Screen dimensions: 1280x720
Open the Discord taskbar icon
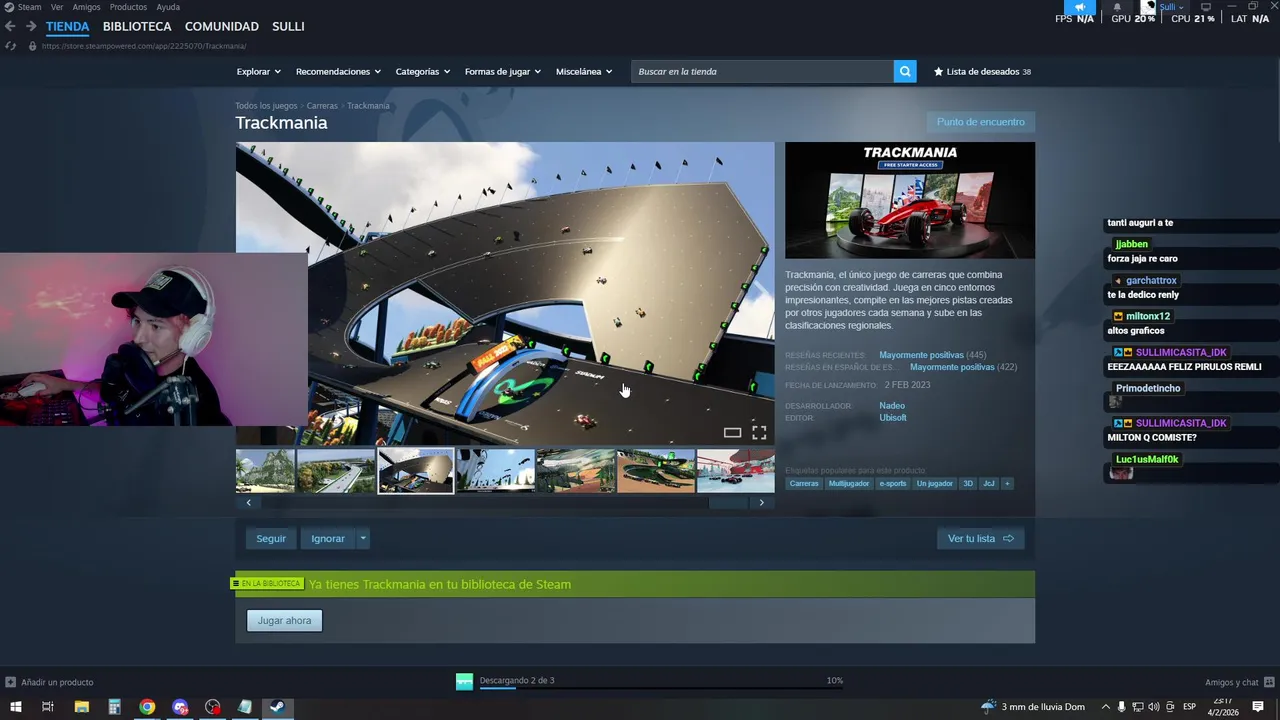pos(180,707)
